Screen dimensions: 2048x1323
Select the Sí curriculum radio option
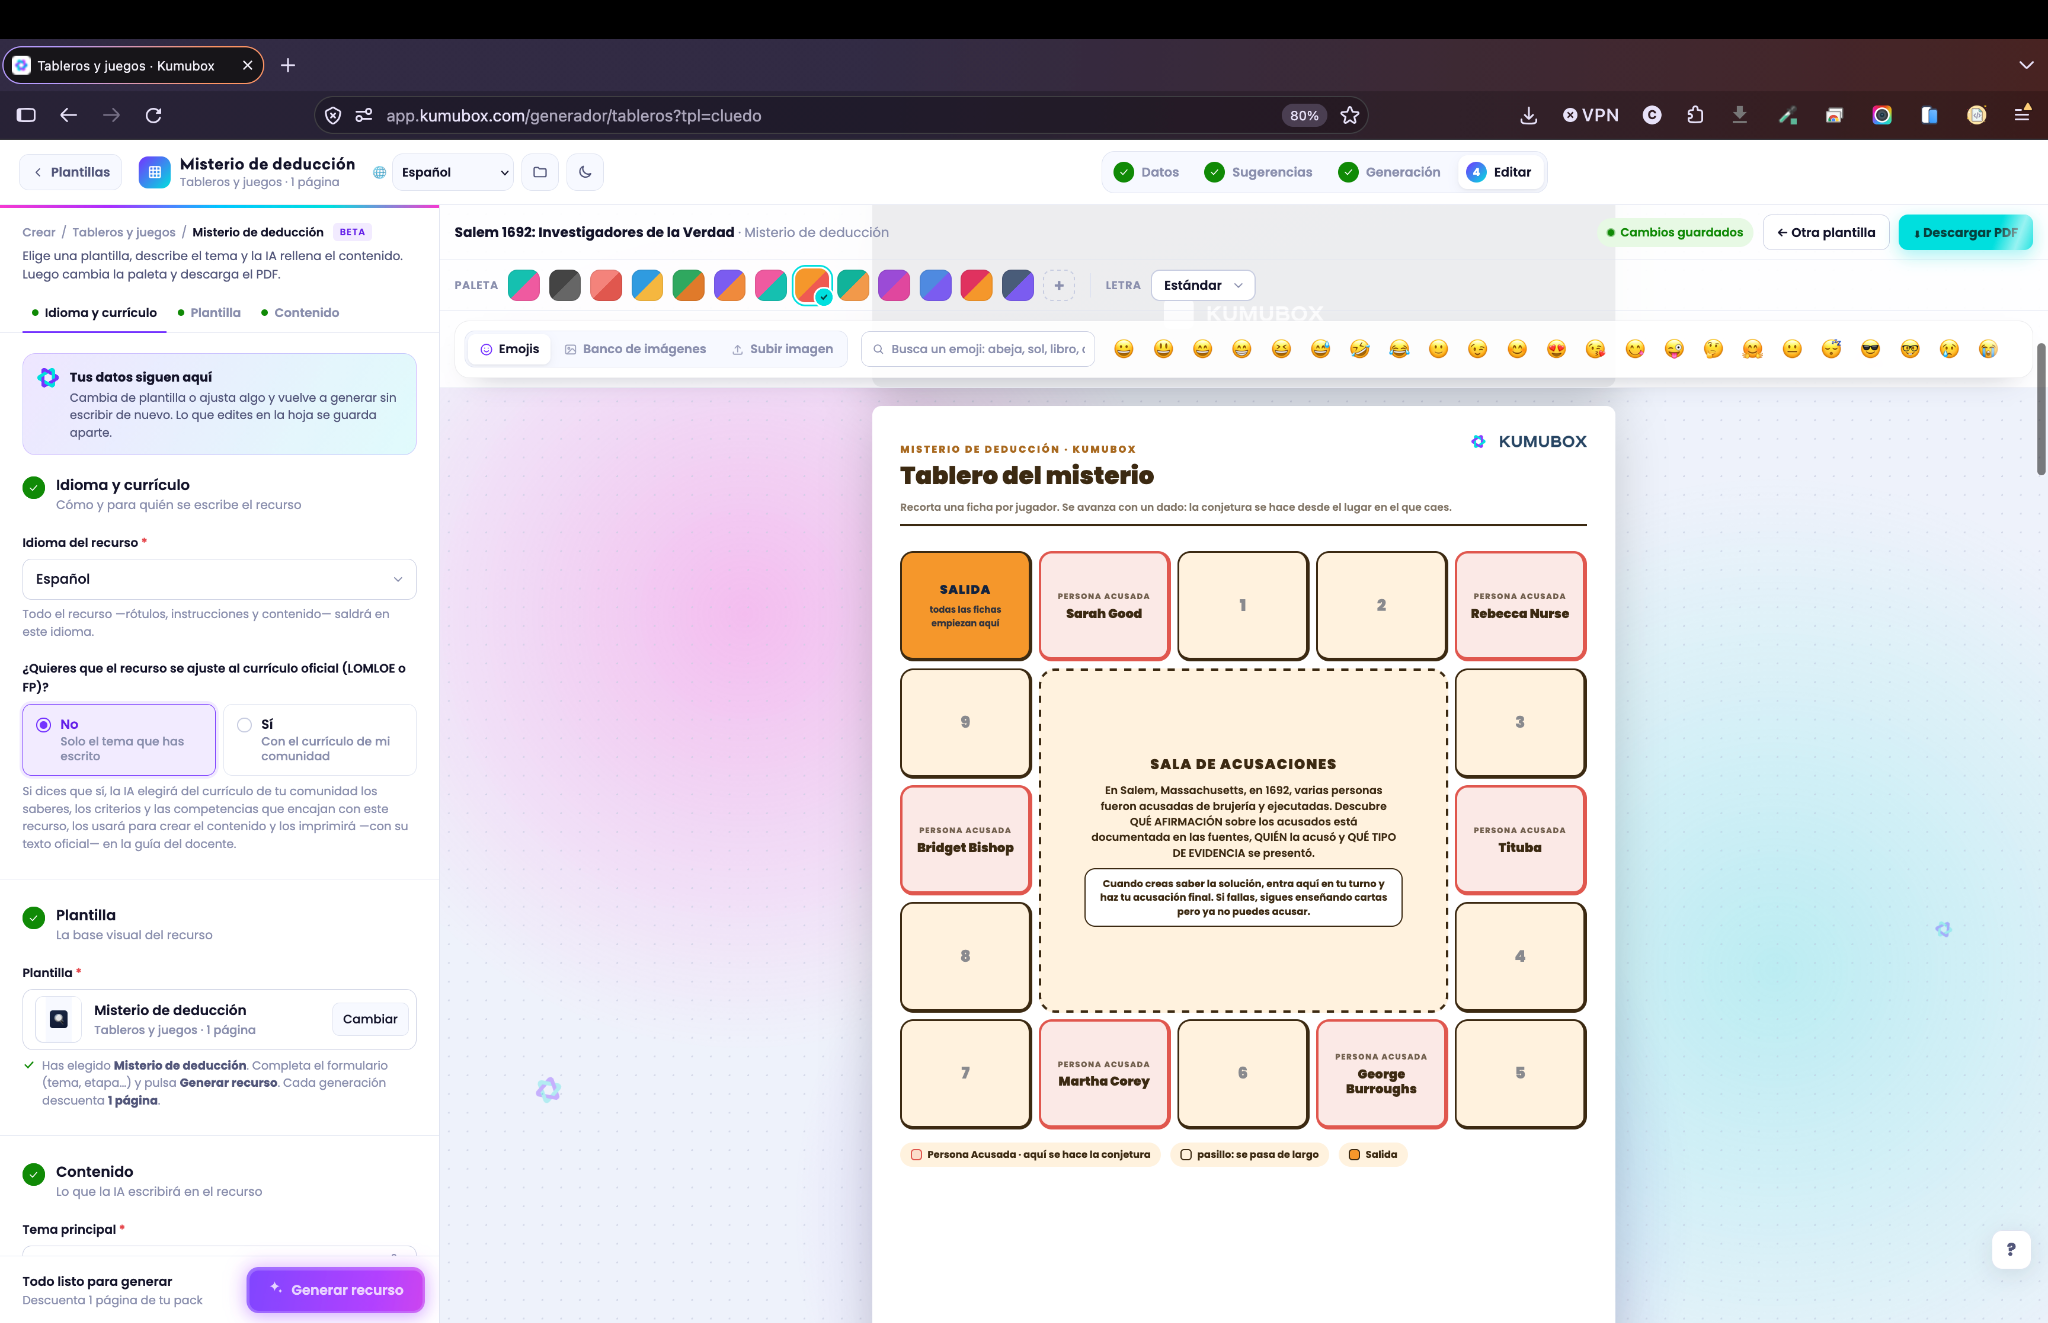(x=320, y=740)
